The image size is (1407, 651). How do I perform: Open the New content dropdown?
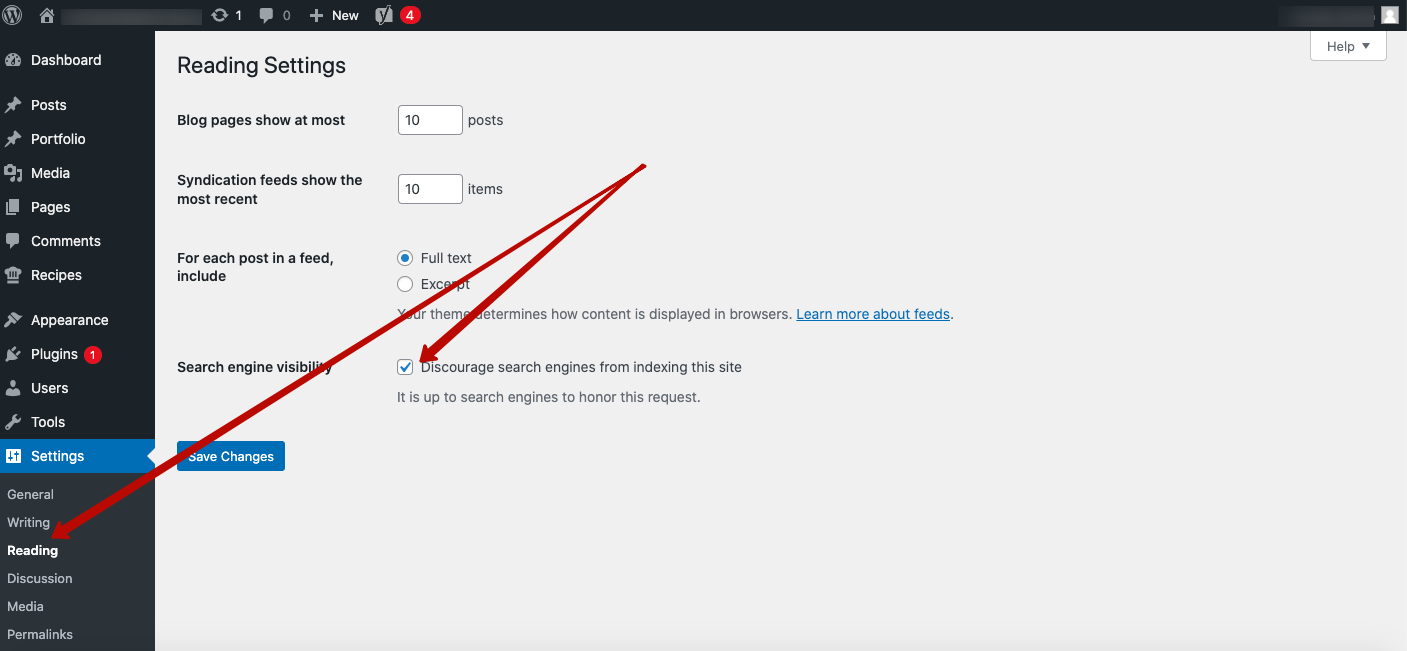tap(335, 15)
